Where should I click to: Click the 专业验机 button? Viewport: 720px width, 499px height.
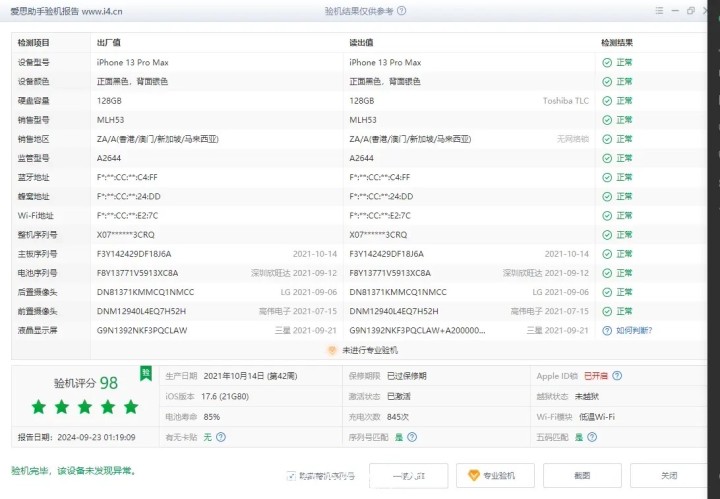[495, 476]
